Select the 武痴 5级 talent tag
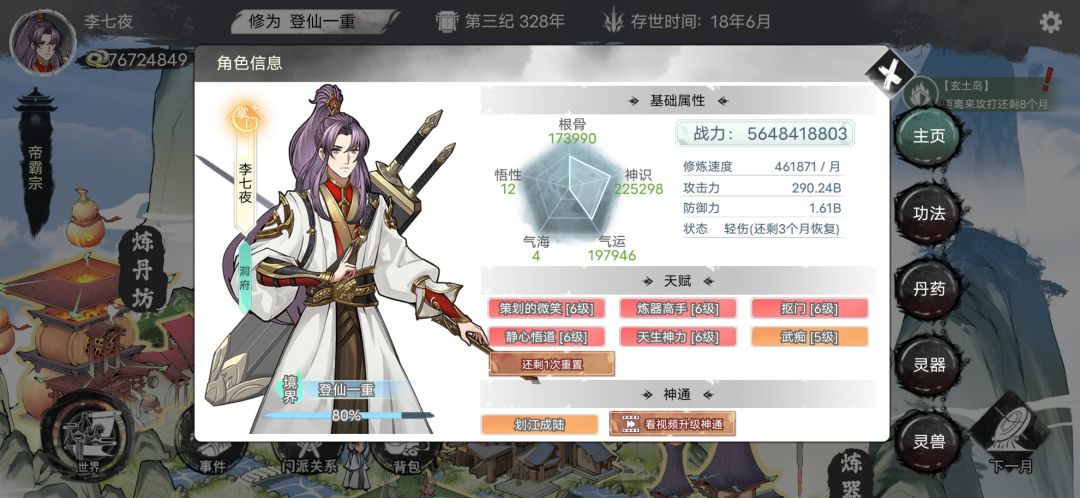Screen dimensions: 1080x498 pyautogui.click(x=809, y=337)
